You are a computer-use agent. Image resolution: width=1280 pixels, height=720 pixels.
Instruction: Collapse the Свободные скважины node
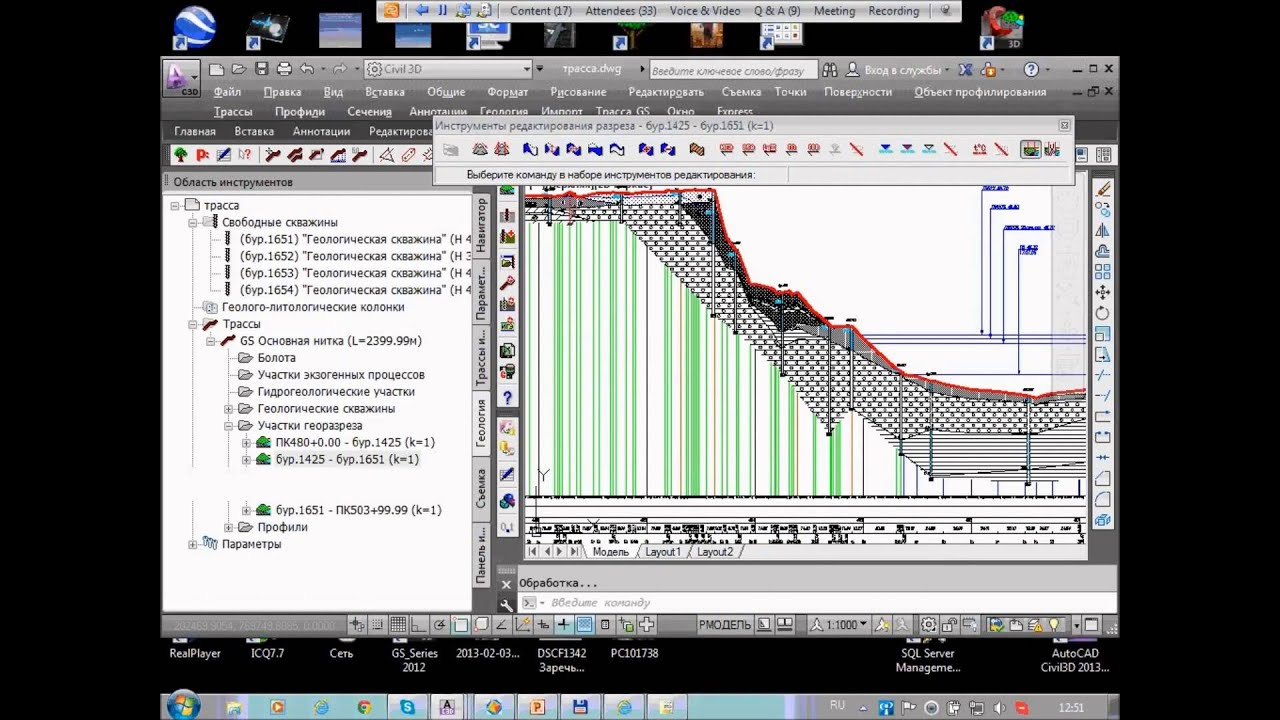193,222
